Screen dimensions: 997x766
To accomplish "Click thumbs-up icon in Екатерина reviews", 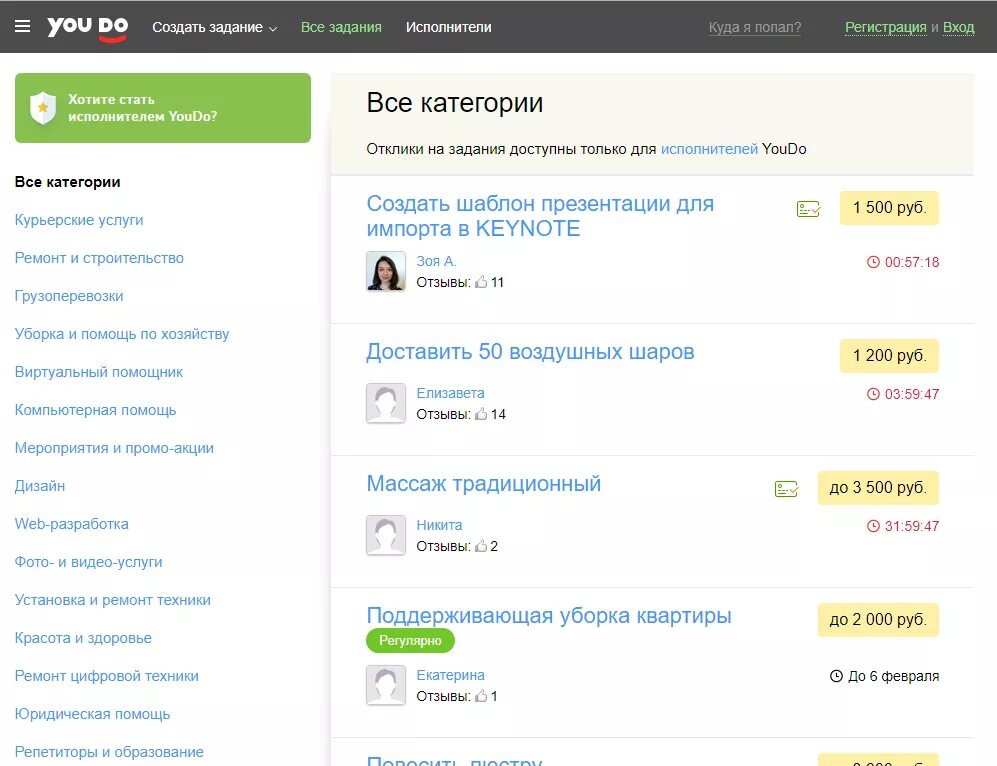I will [x=481, y=695].
